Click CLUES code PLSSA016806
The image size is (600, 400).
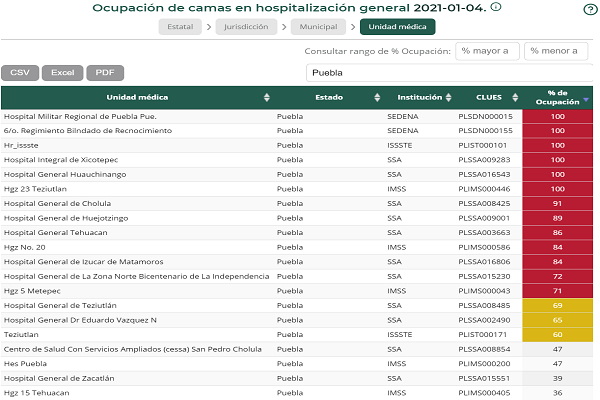484,262
